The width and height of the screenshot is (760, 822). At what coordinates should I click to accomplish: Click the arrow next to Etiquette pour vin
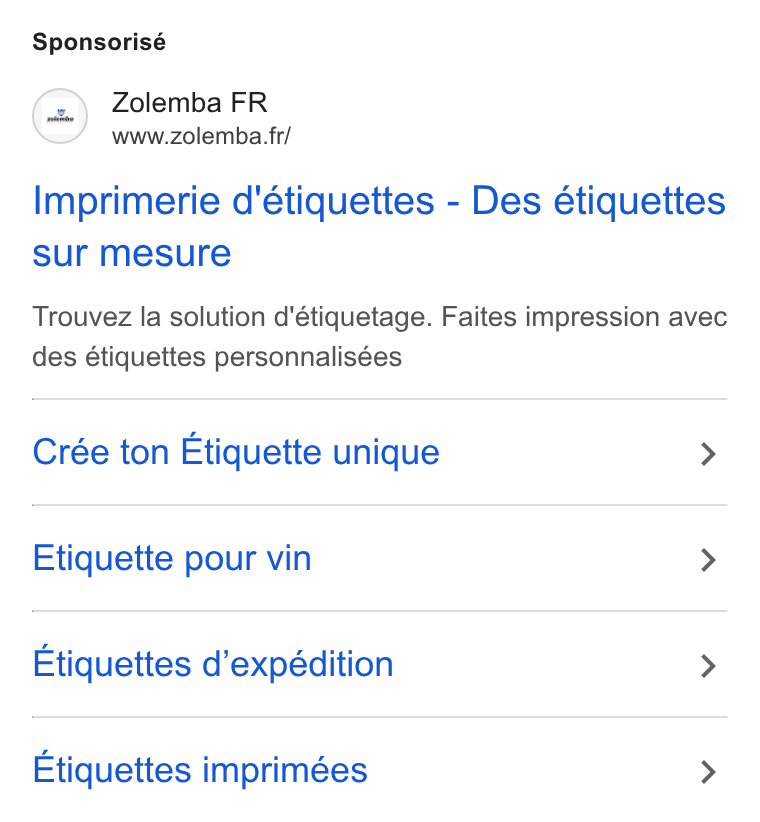point(708,560)
